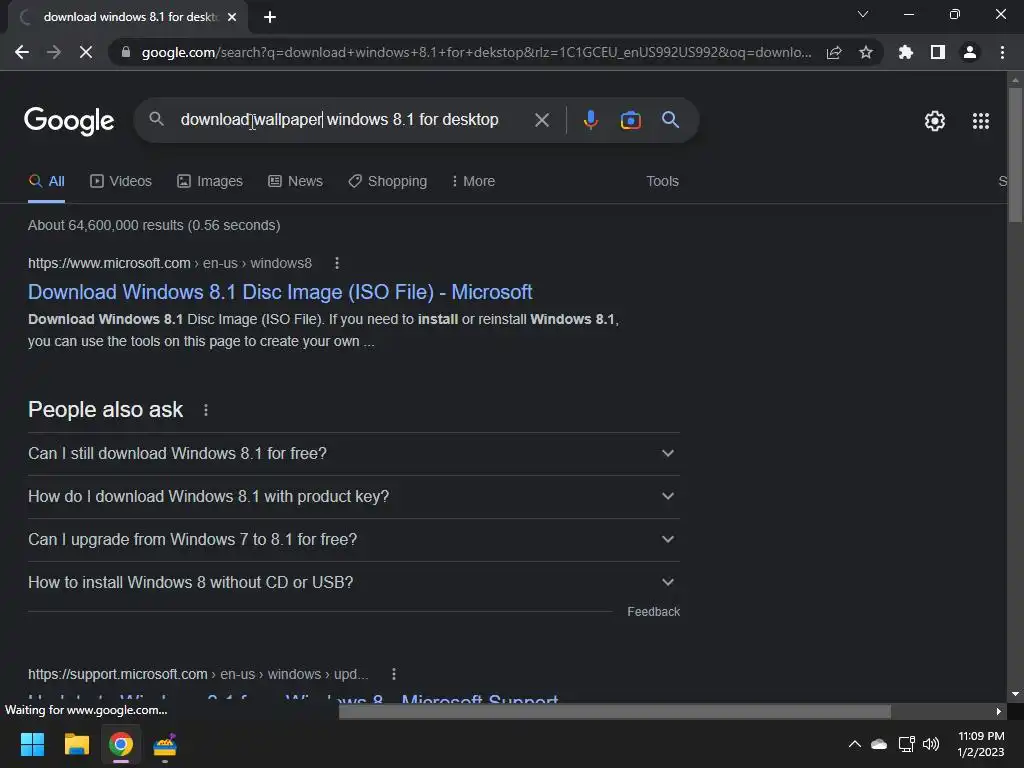Stop loading the page
This screenshot has width=1024, height=768.
pos(86,52)
